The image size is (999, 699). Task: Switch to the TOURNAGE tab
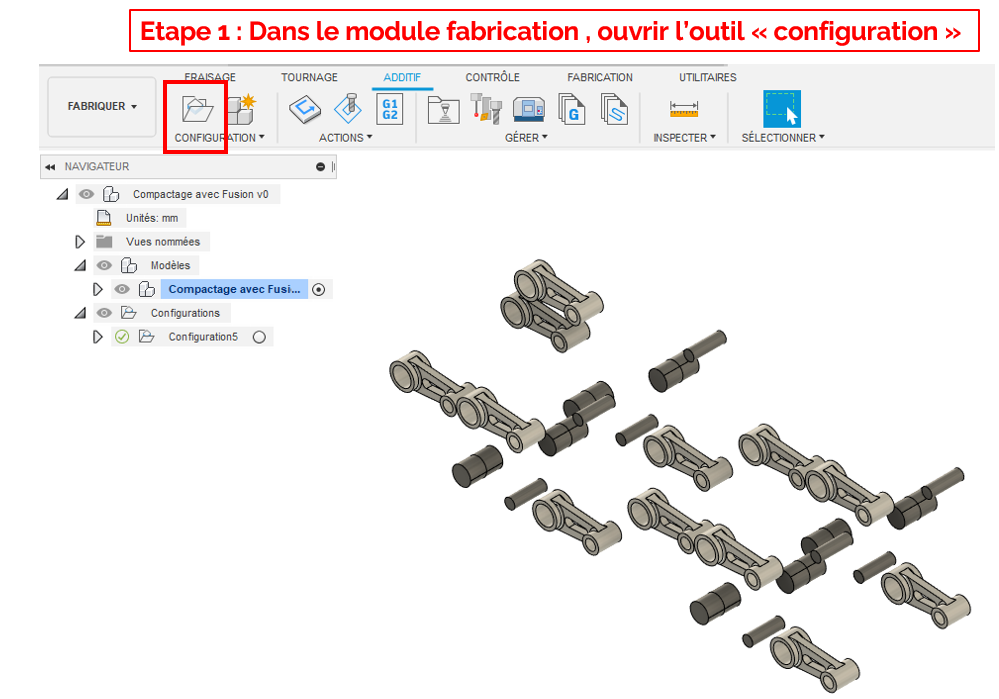point(309,77)
